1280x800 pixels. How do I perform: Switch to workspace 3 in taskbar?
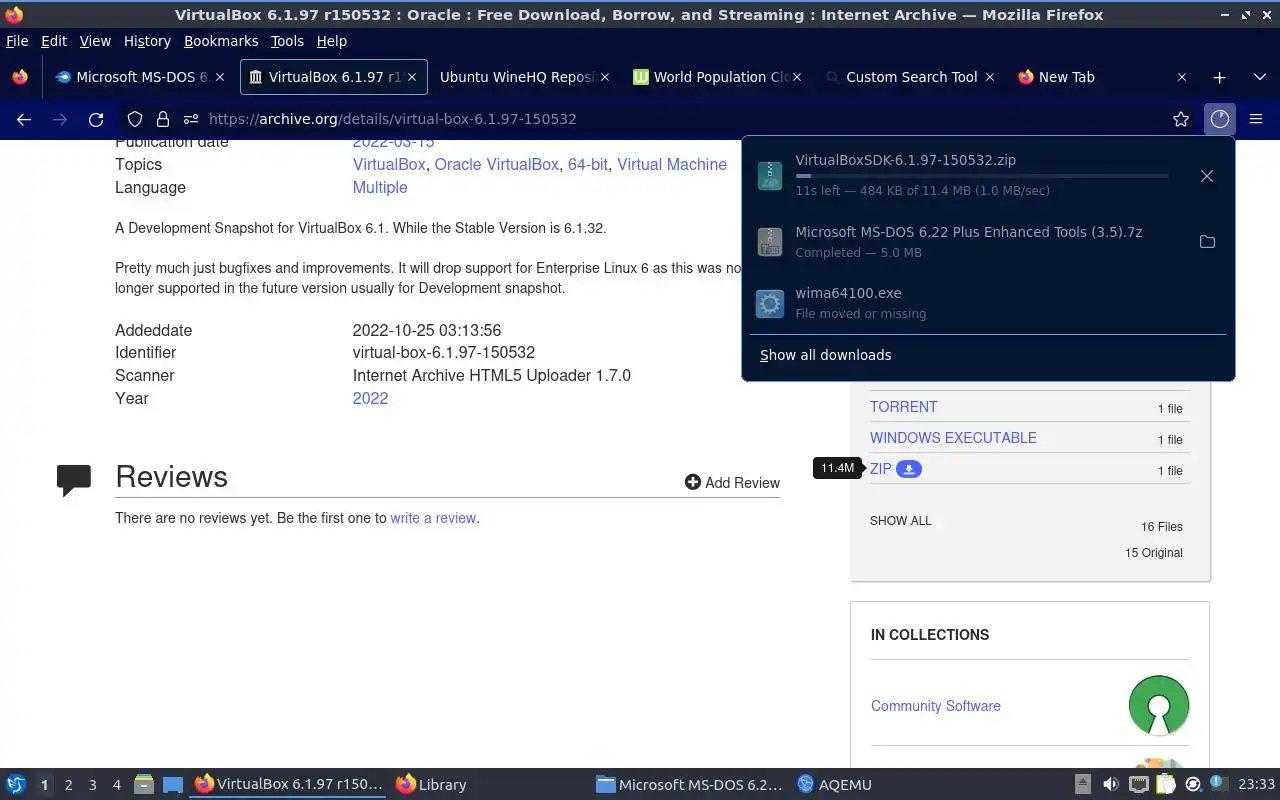click(92, 785)
